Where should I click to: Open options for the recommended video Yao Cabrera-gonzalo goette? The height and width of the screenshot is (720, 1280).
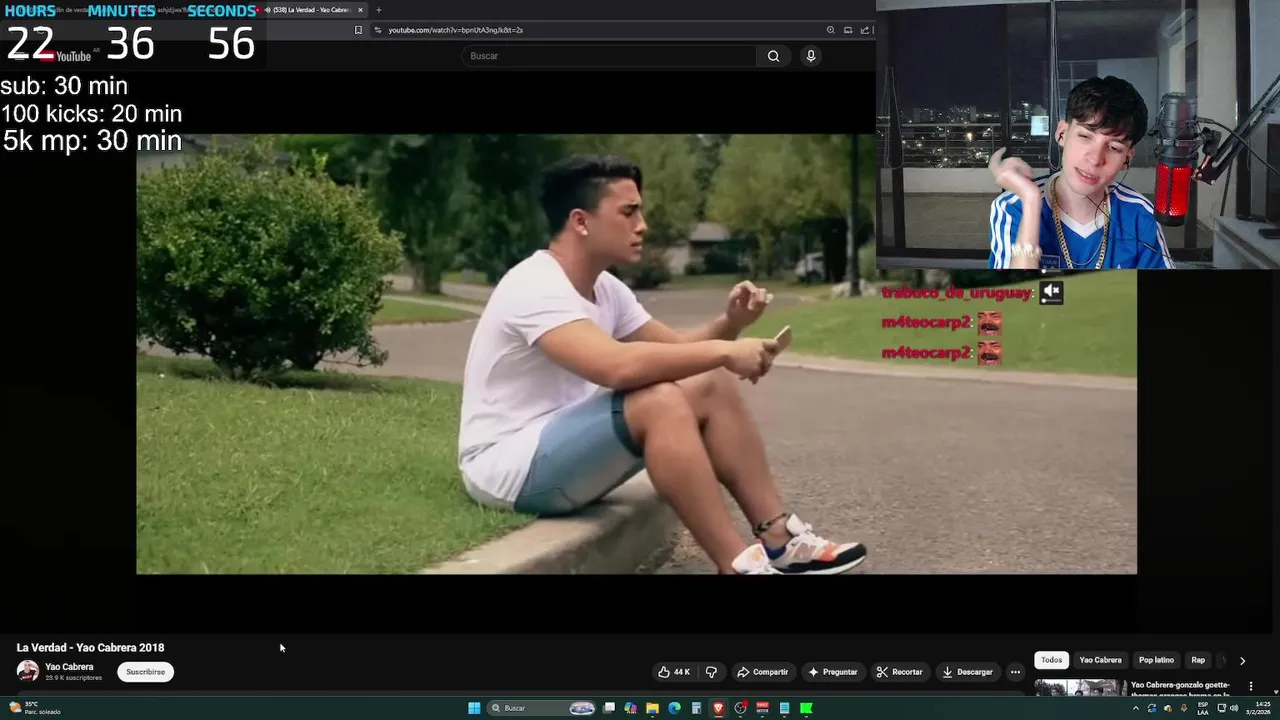click(1250, 686)
